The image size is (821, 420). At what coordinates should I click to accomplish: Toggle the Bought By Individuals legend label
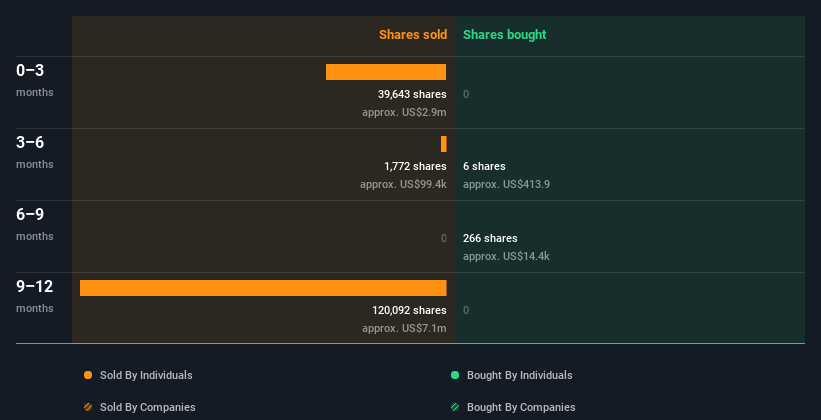[519, 375]
